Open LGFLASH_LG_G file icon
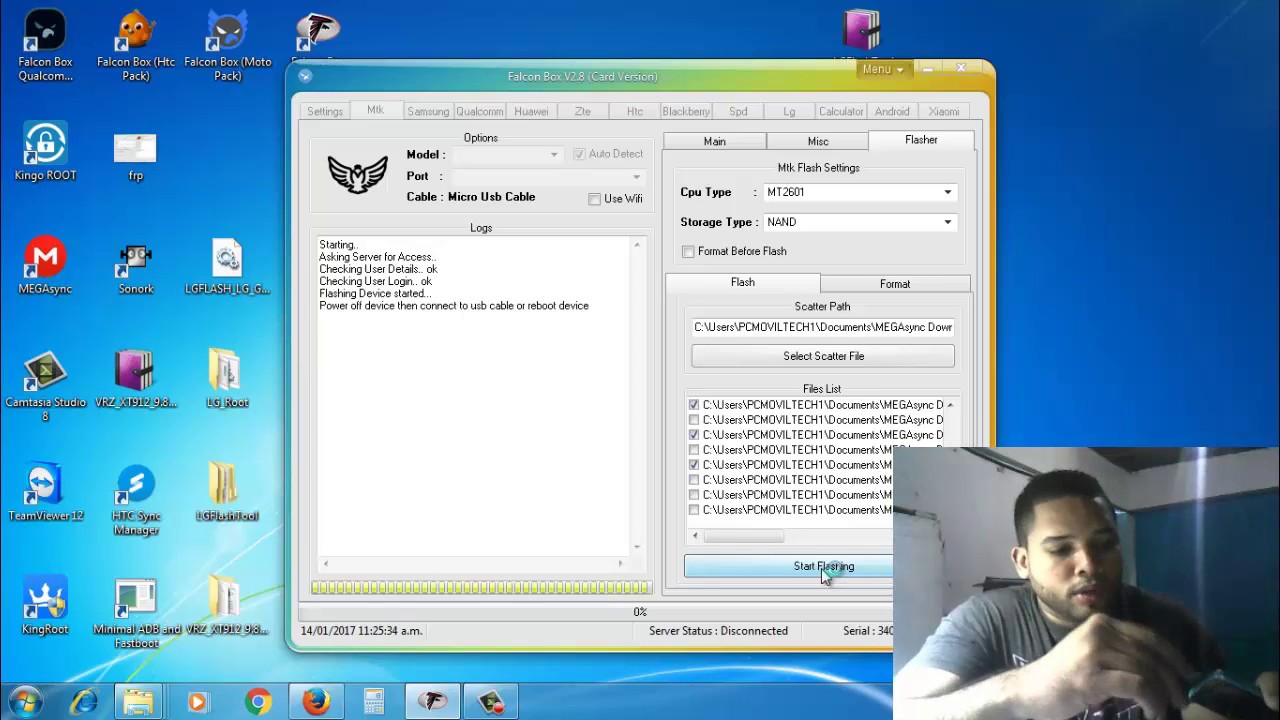Image resolution: width=1280 pixels, height=720 pixels. pos(227,266)
